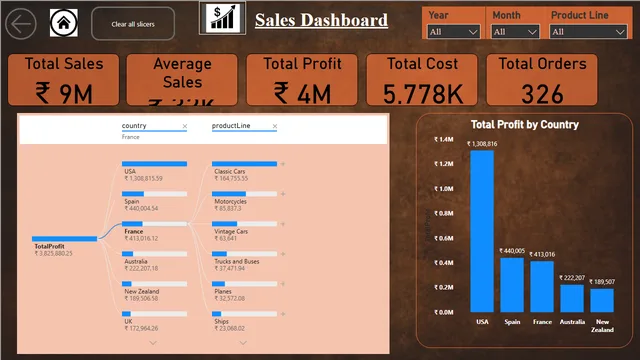Expand Trucks and Buses node plus icon
This screenshot has width=640, height=360.
coord(282,254)
